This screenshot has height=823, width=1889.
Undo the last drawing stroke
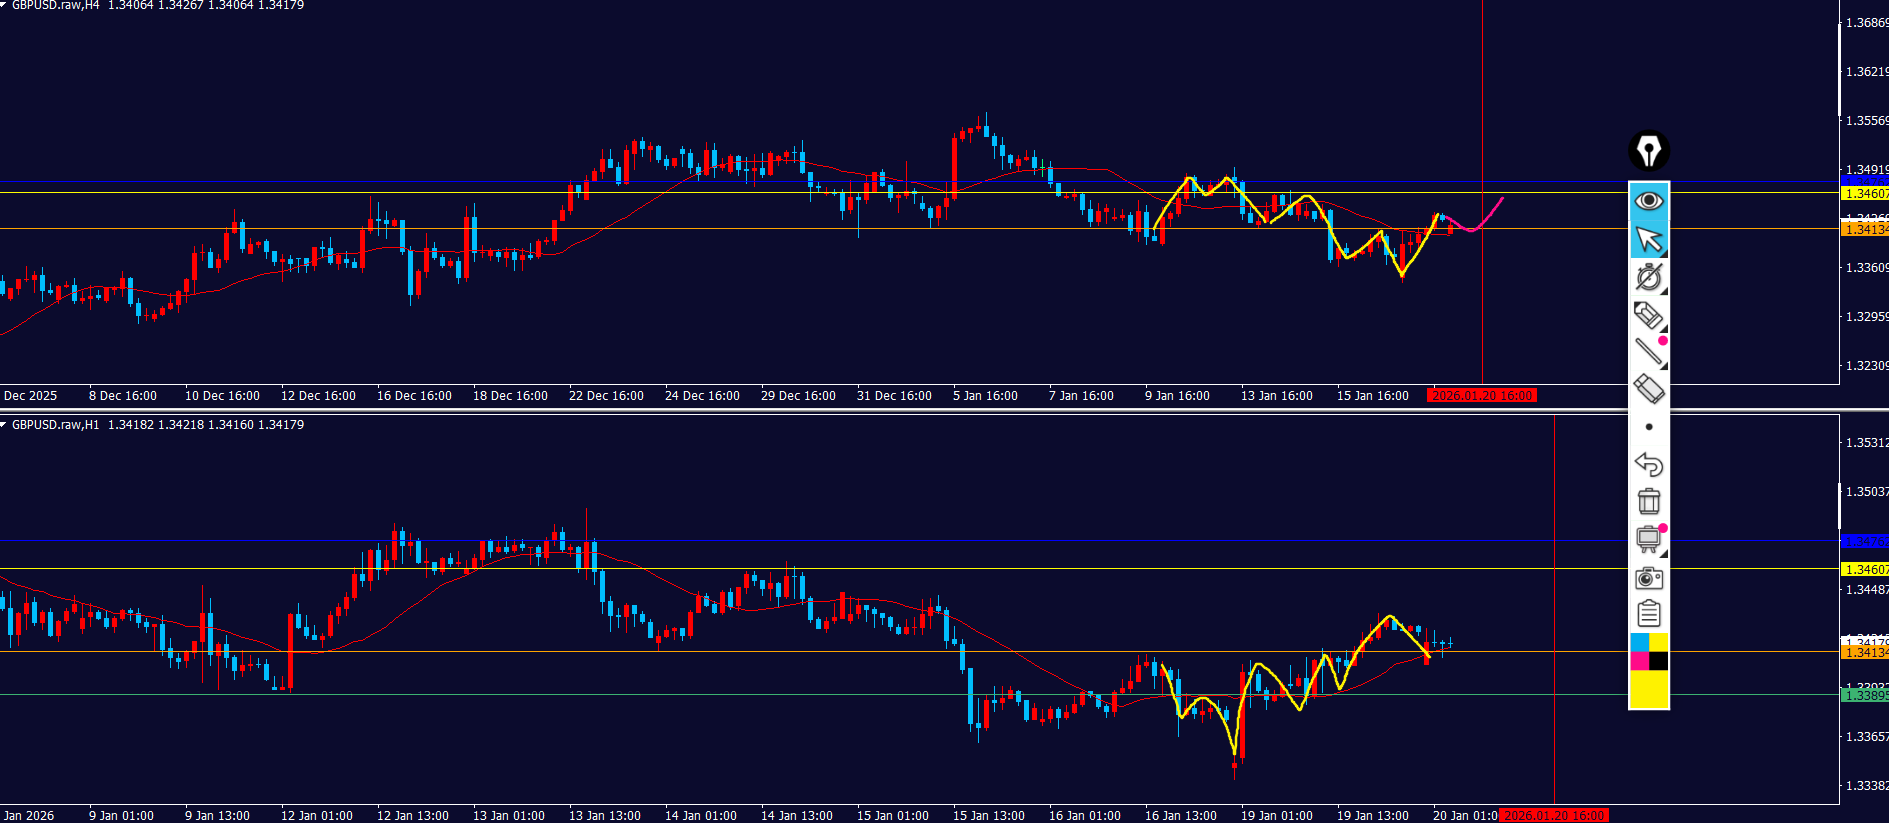point(1648,464)
